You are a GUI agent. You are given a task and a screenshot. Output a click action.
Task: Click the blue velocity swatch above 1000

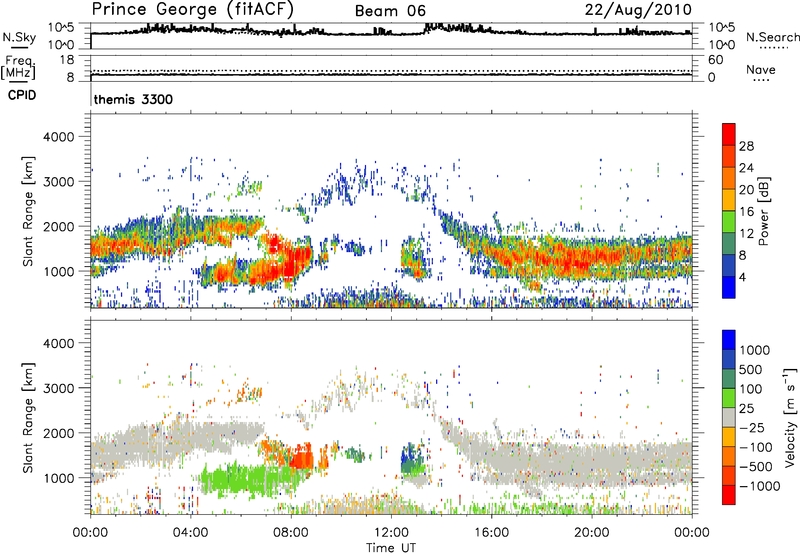tap(729, 340)
